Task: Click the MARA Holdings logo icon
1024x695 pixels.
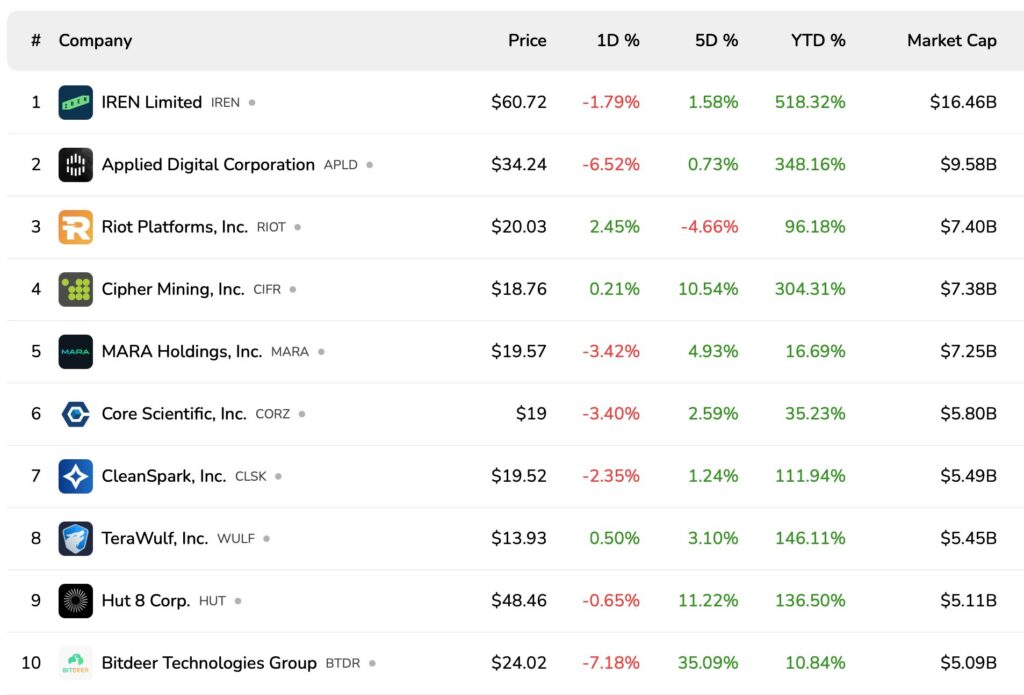Action: (74, 351)
